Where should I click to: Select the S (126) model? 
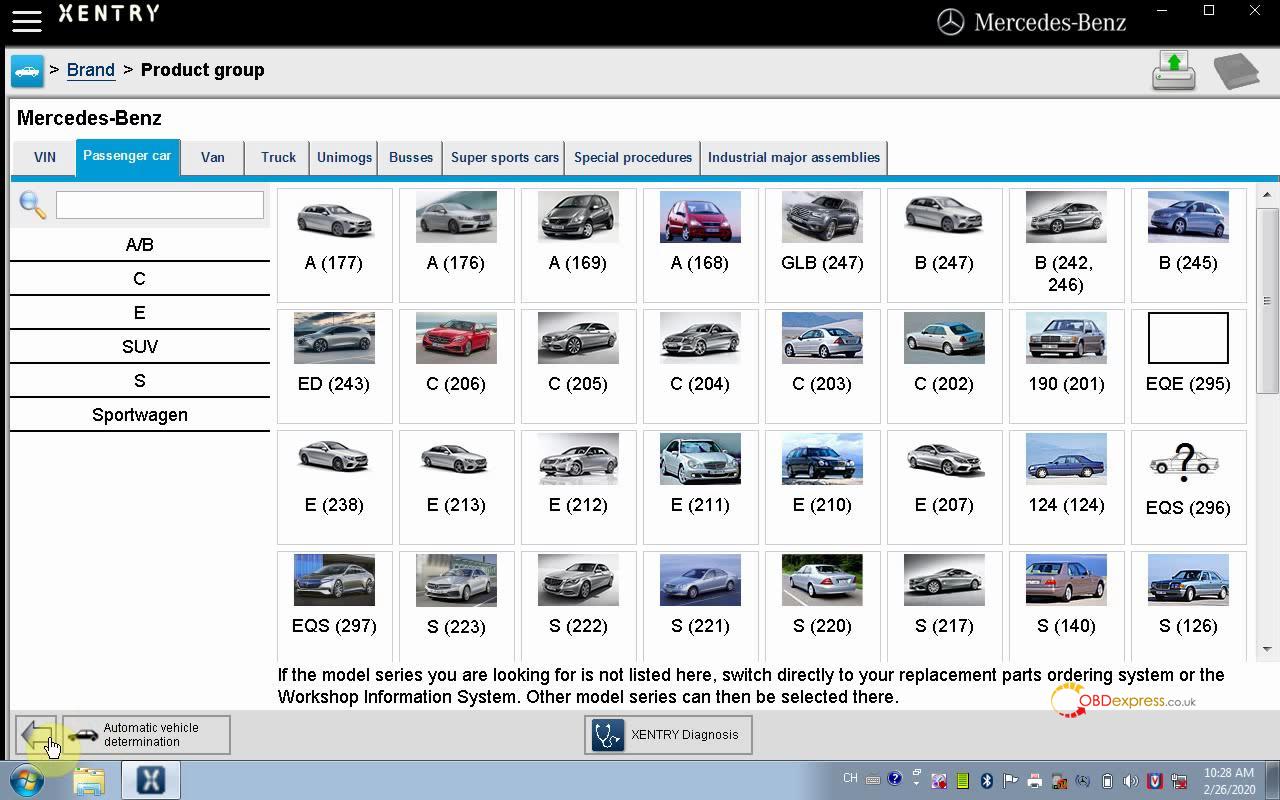1188,605
